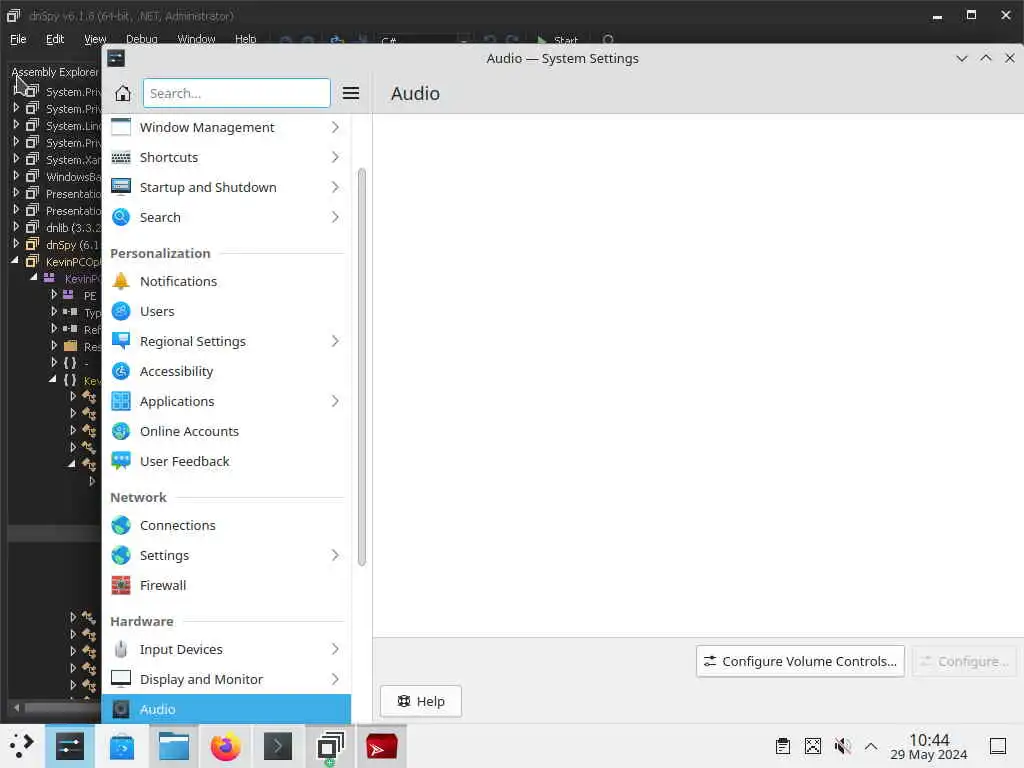
Task: Click the Help button
Action: [x=421, y=701]
